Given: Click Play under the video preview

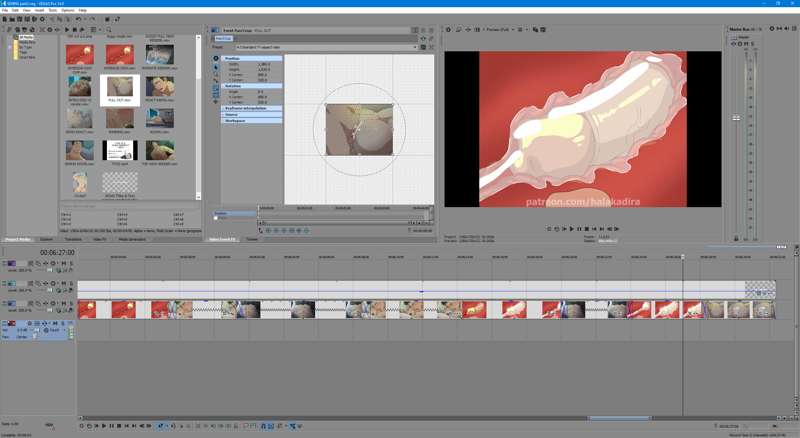Looking at the screenshot, I should tap(571, 229).
